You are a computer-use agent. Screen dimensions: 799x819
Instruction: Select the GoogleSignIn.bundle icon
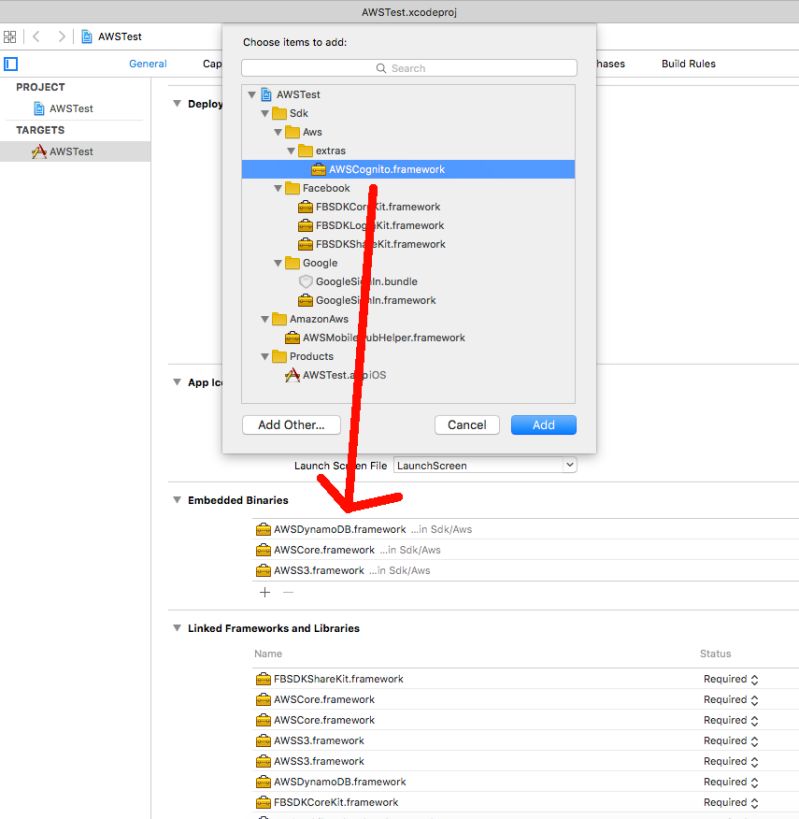(x=306, y=282)
